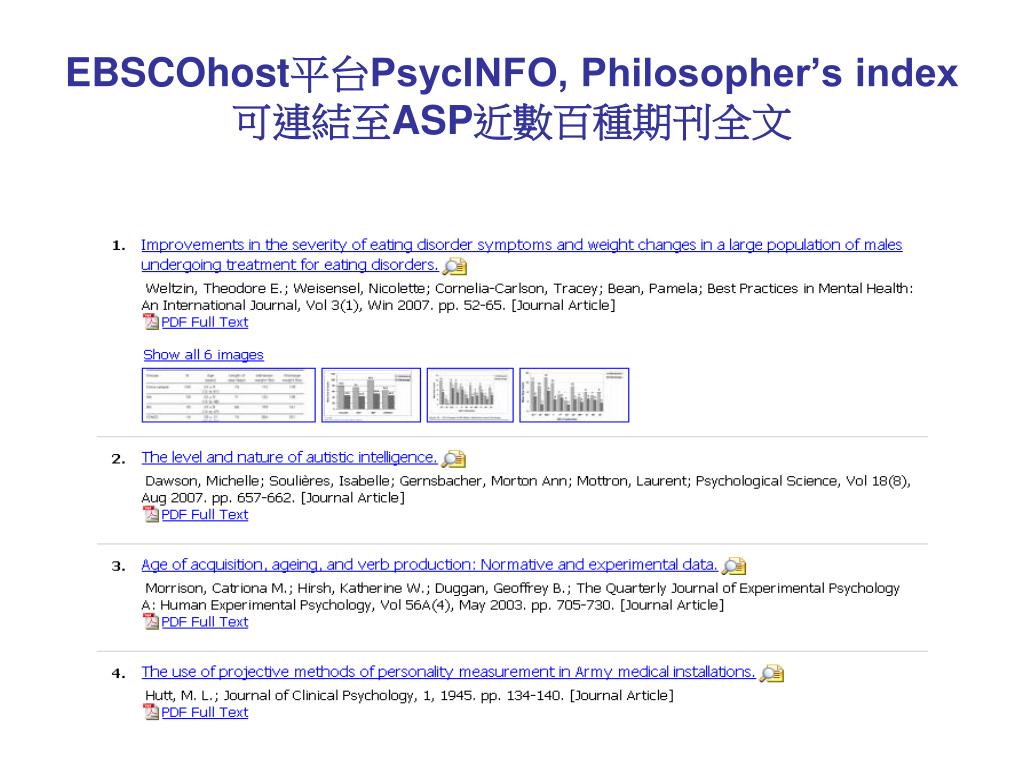The height and width of the screenshot is (768, 1024).
Task: Click PDF icon under Hutt article
Action: (x=151, y=712)
